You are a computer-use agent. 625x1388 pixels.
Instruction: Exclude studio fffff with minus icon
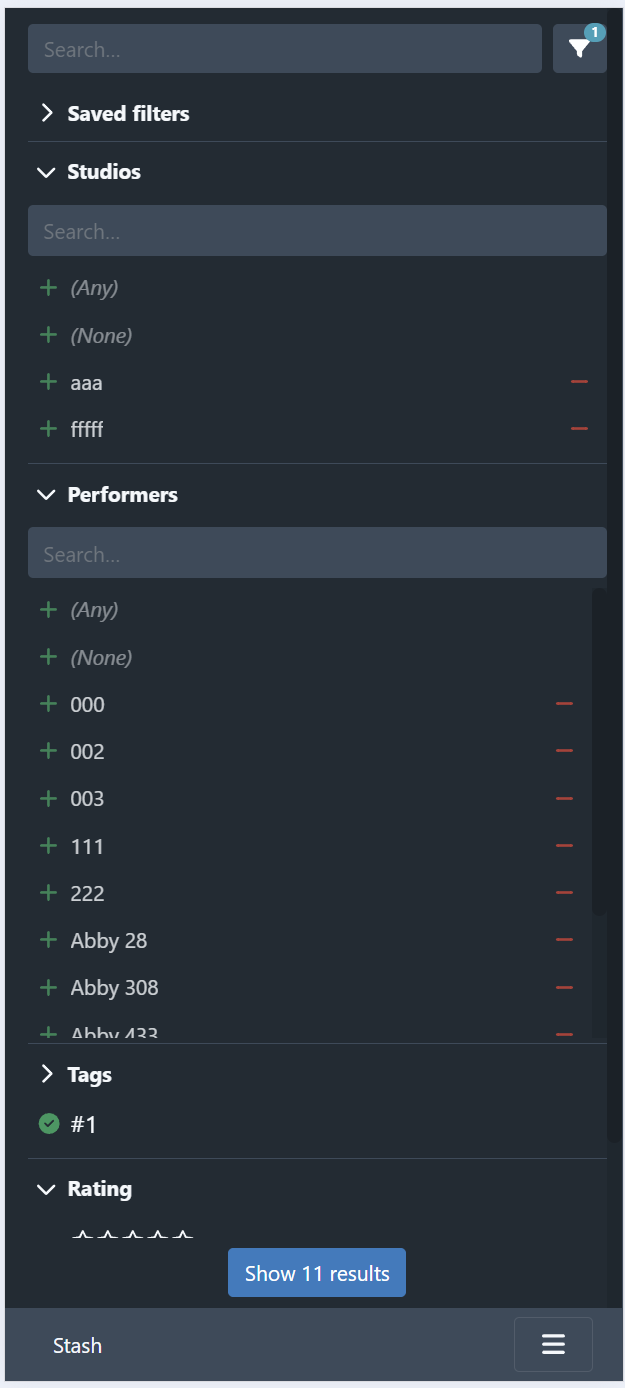coord(579,429)
